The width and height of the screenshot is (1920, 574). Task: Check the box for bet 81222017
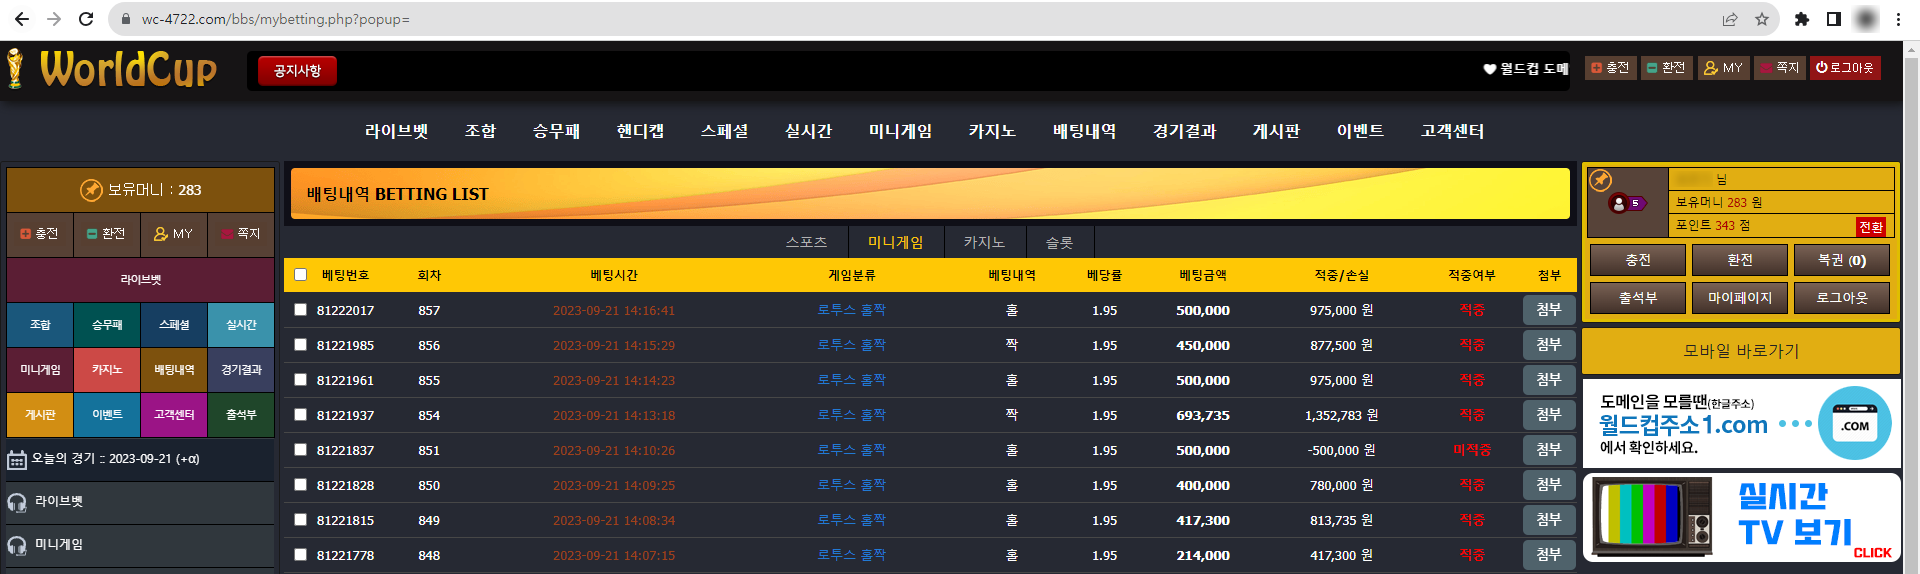[301, 310]
